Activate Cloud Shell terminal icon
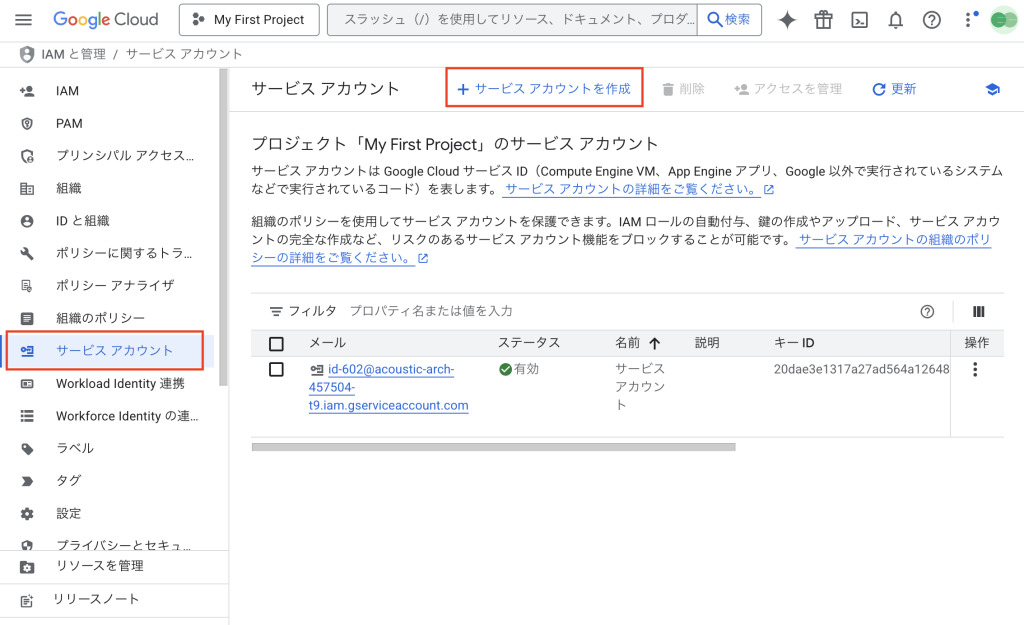The image size is (1024, 625). coord(859,20)
